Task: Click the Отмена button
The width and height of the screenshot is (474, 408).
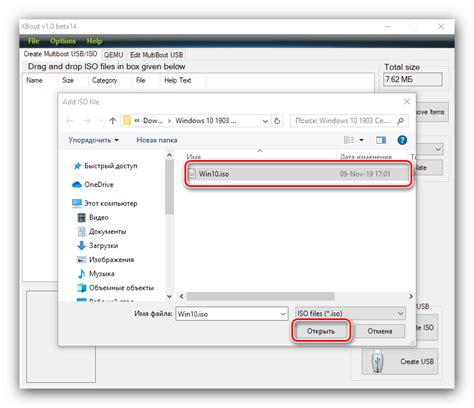Action: 379,331
